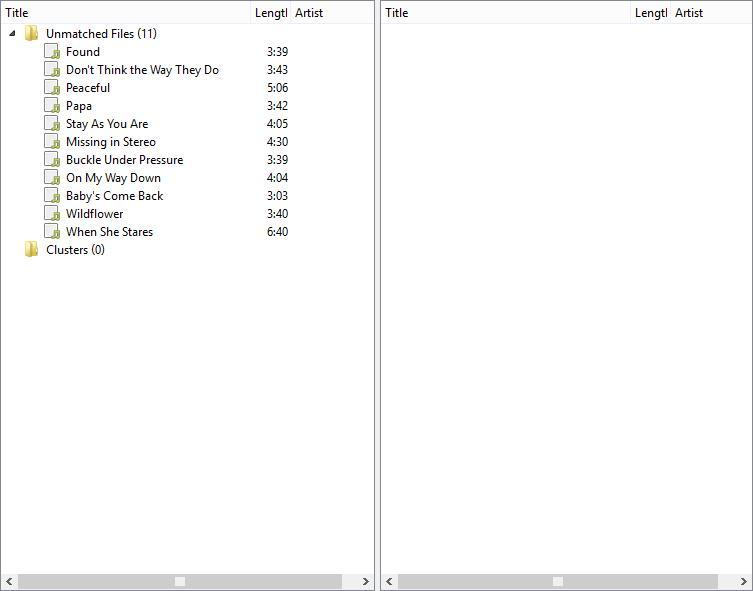The height and width of the screenshot is (591, 753).
Task: Collapse the Unmatched Files folder tree
Action: point(12,34)
